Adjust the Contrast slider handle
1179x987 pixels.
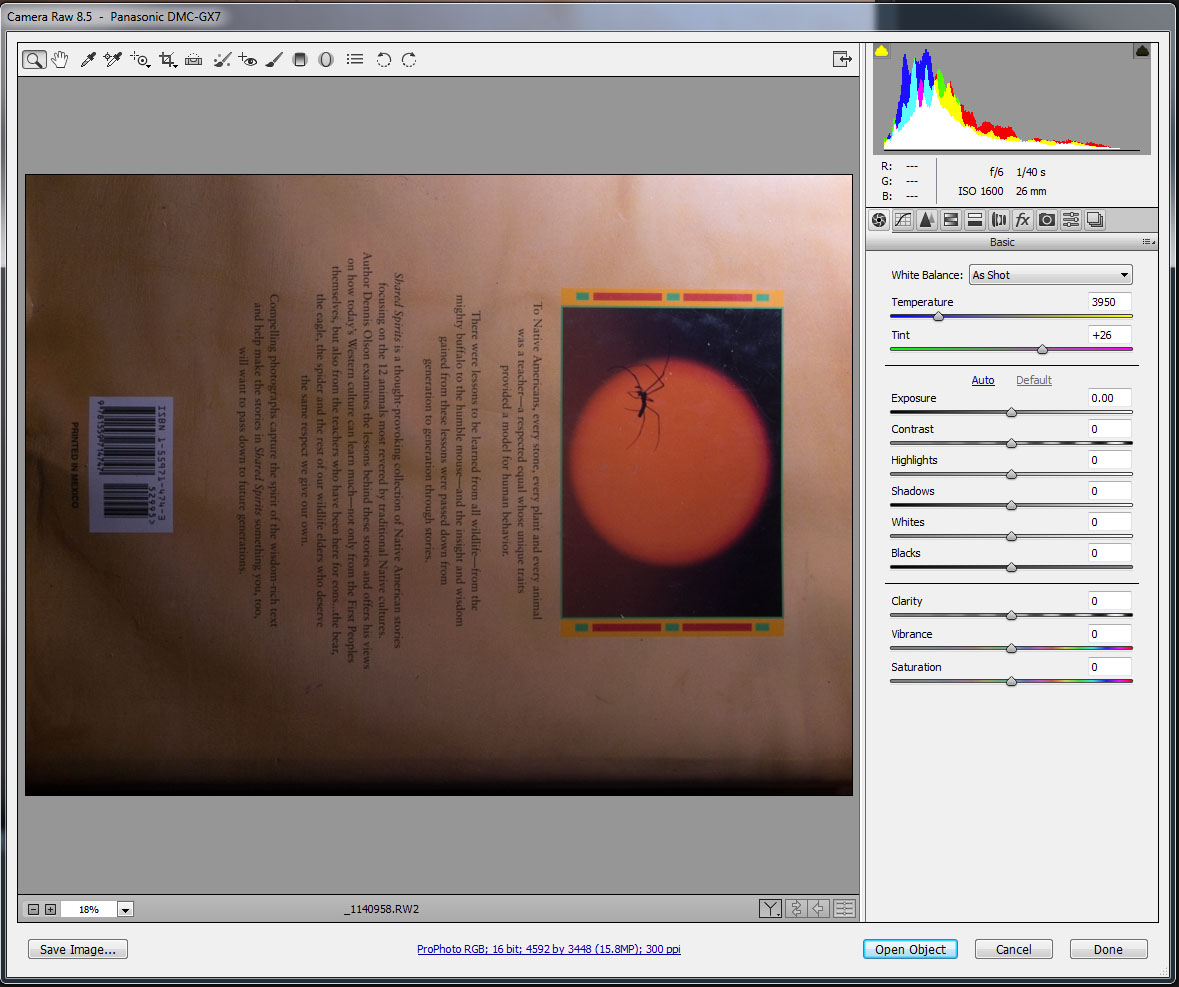(x=1011, y=444)
